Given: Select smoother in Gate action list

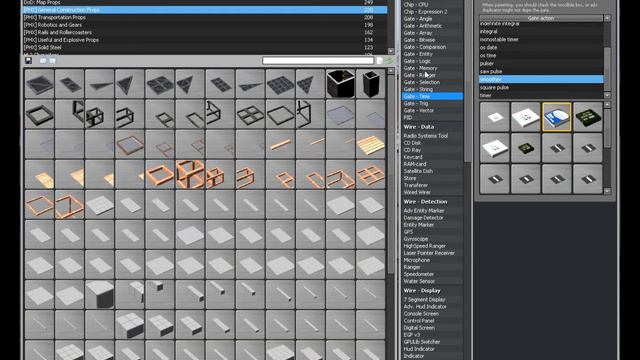Looking at the screenshot, I should click(x=541, y=79).
